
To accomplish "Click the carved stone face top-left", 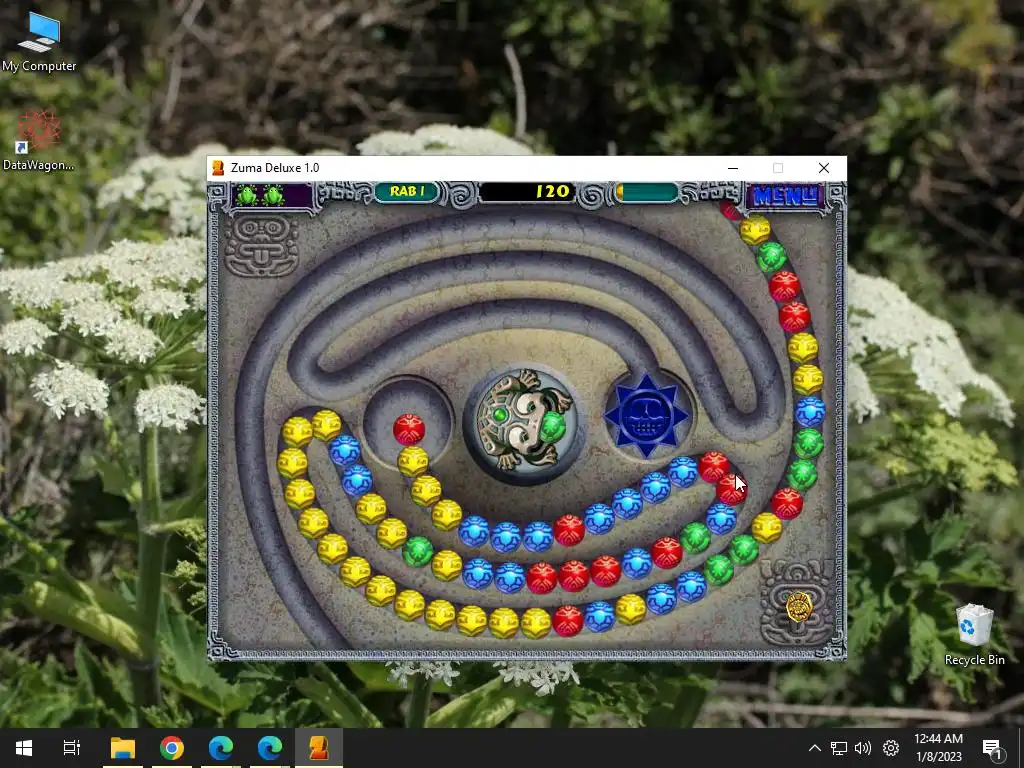I will [261, 245].
